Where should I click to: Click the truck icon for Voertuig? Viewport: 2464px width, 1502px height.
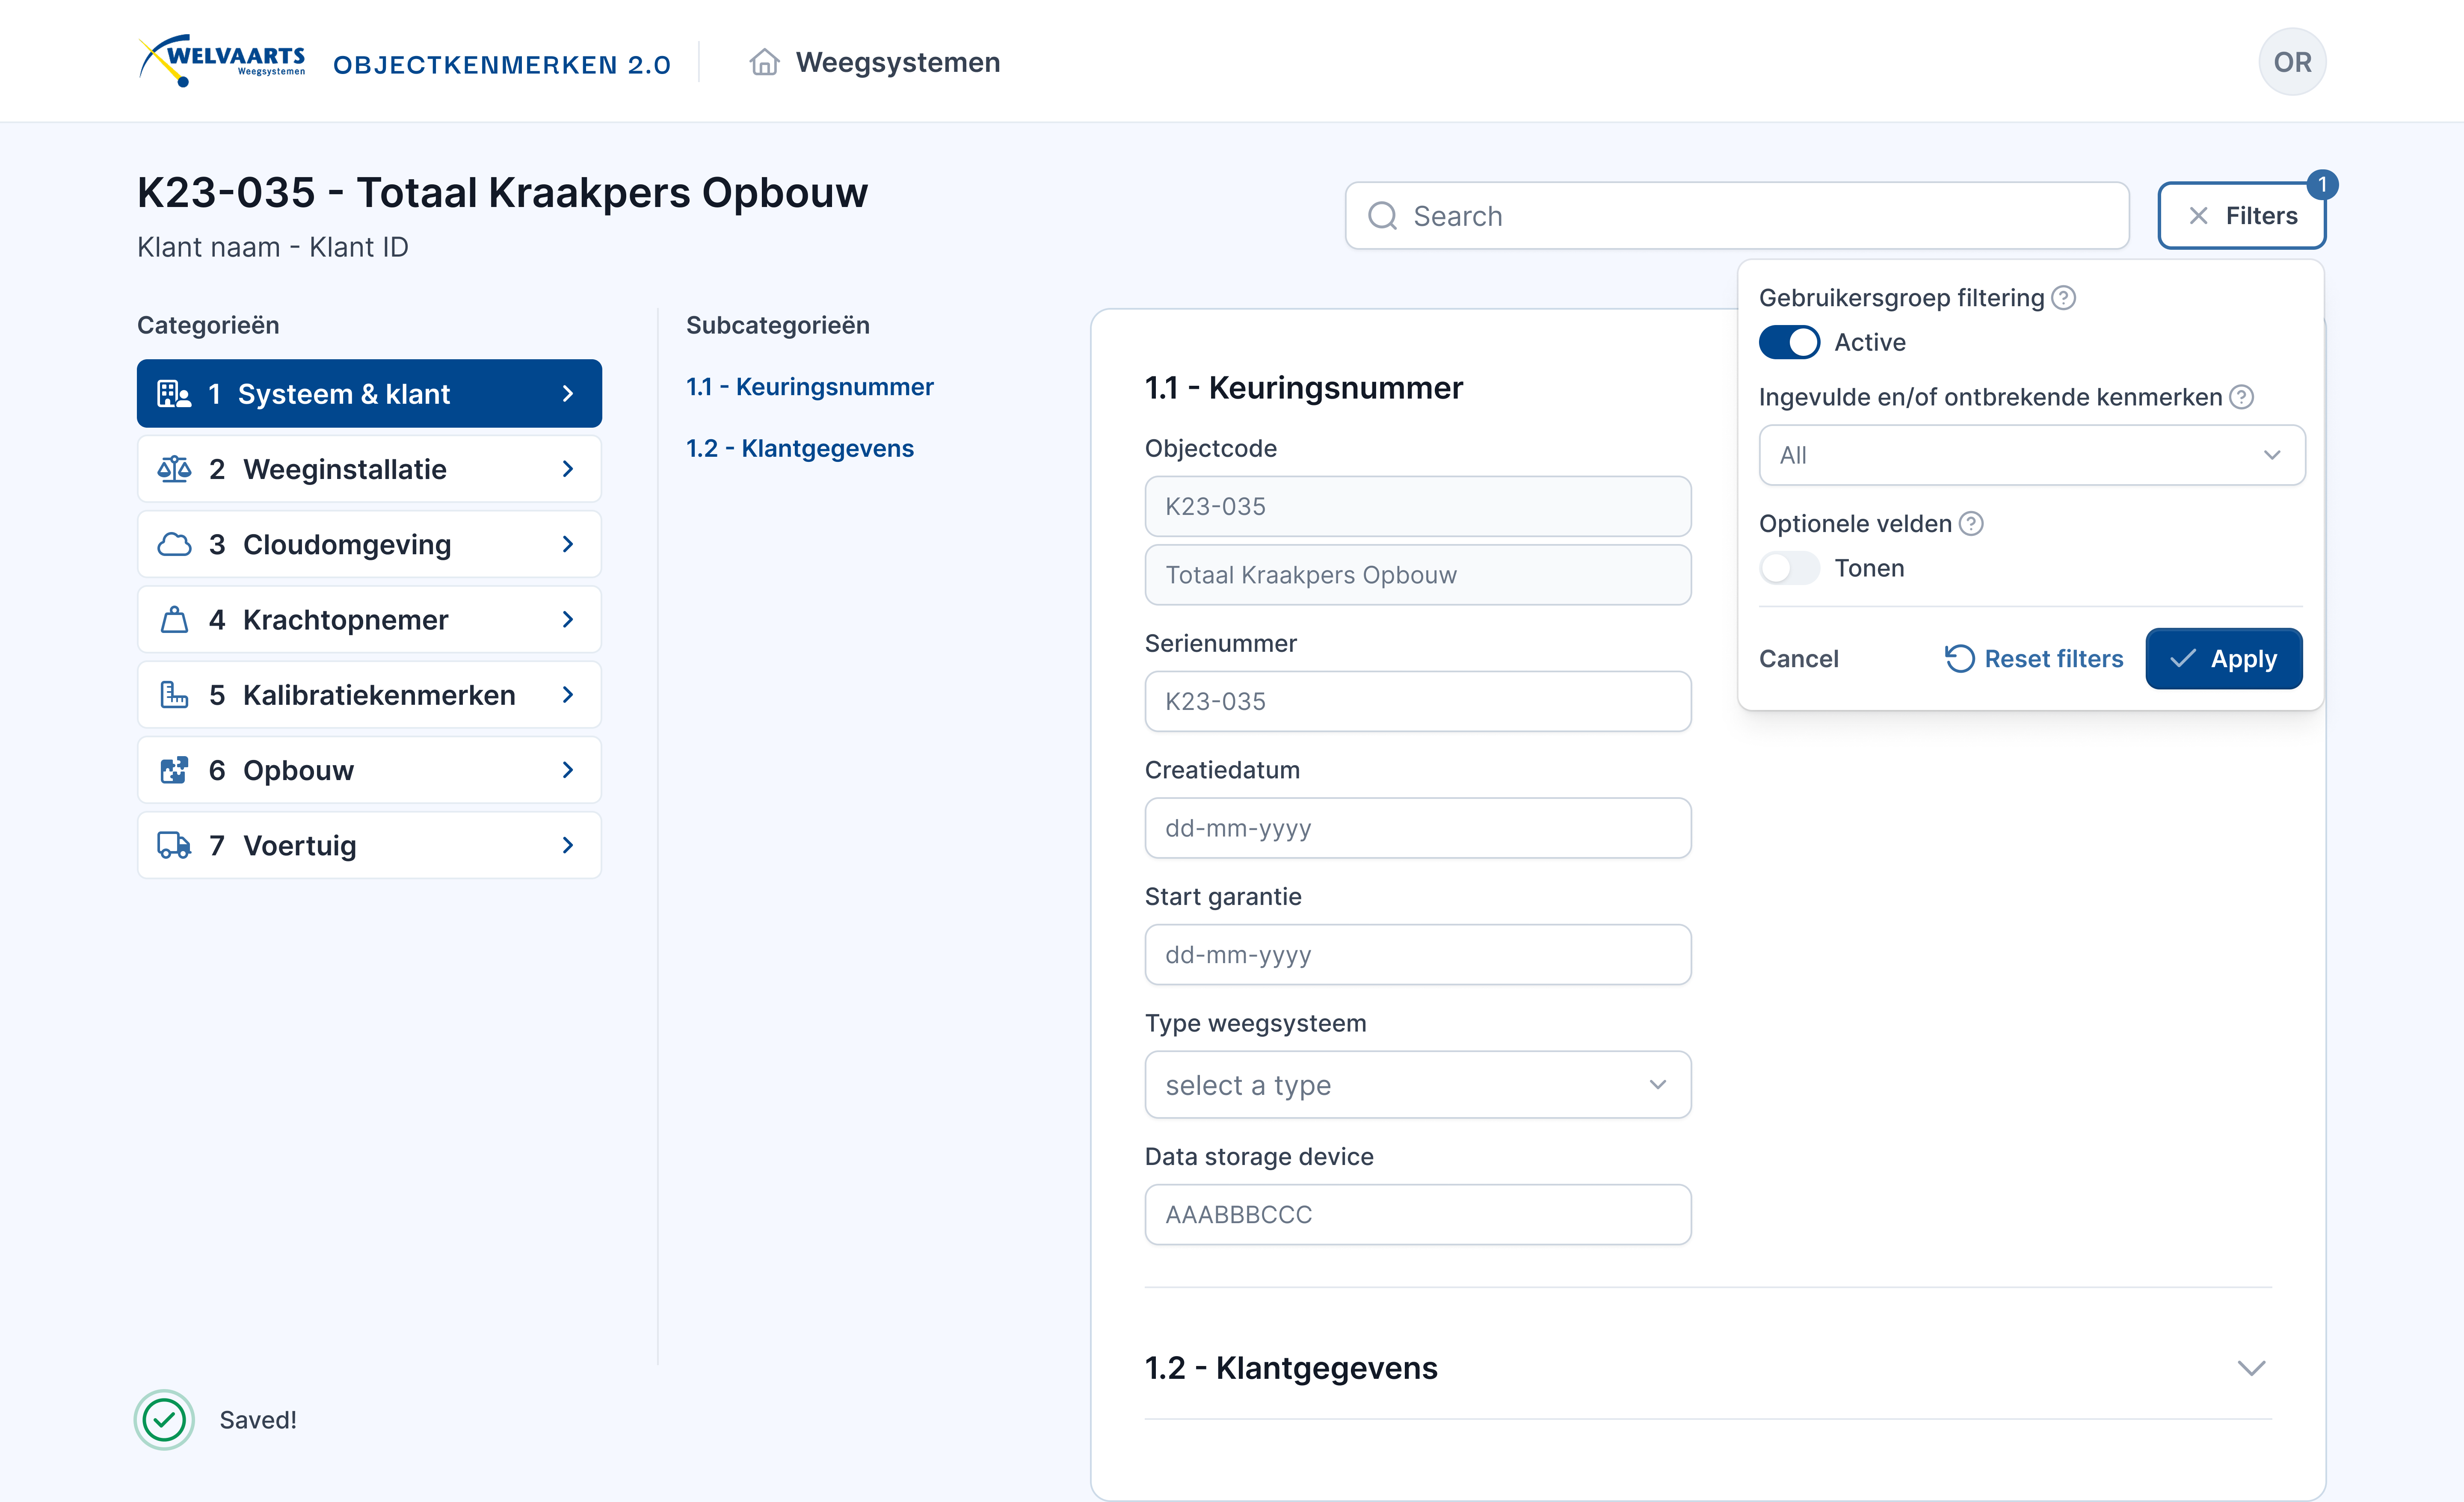(x=174, y=846)
